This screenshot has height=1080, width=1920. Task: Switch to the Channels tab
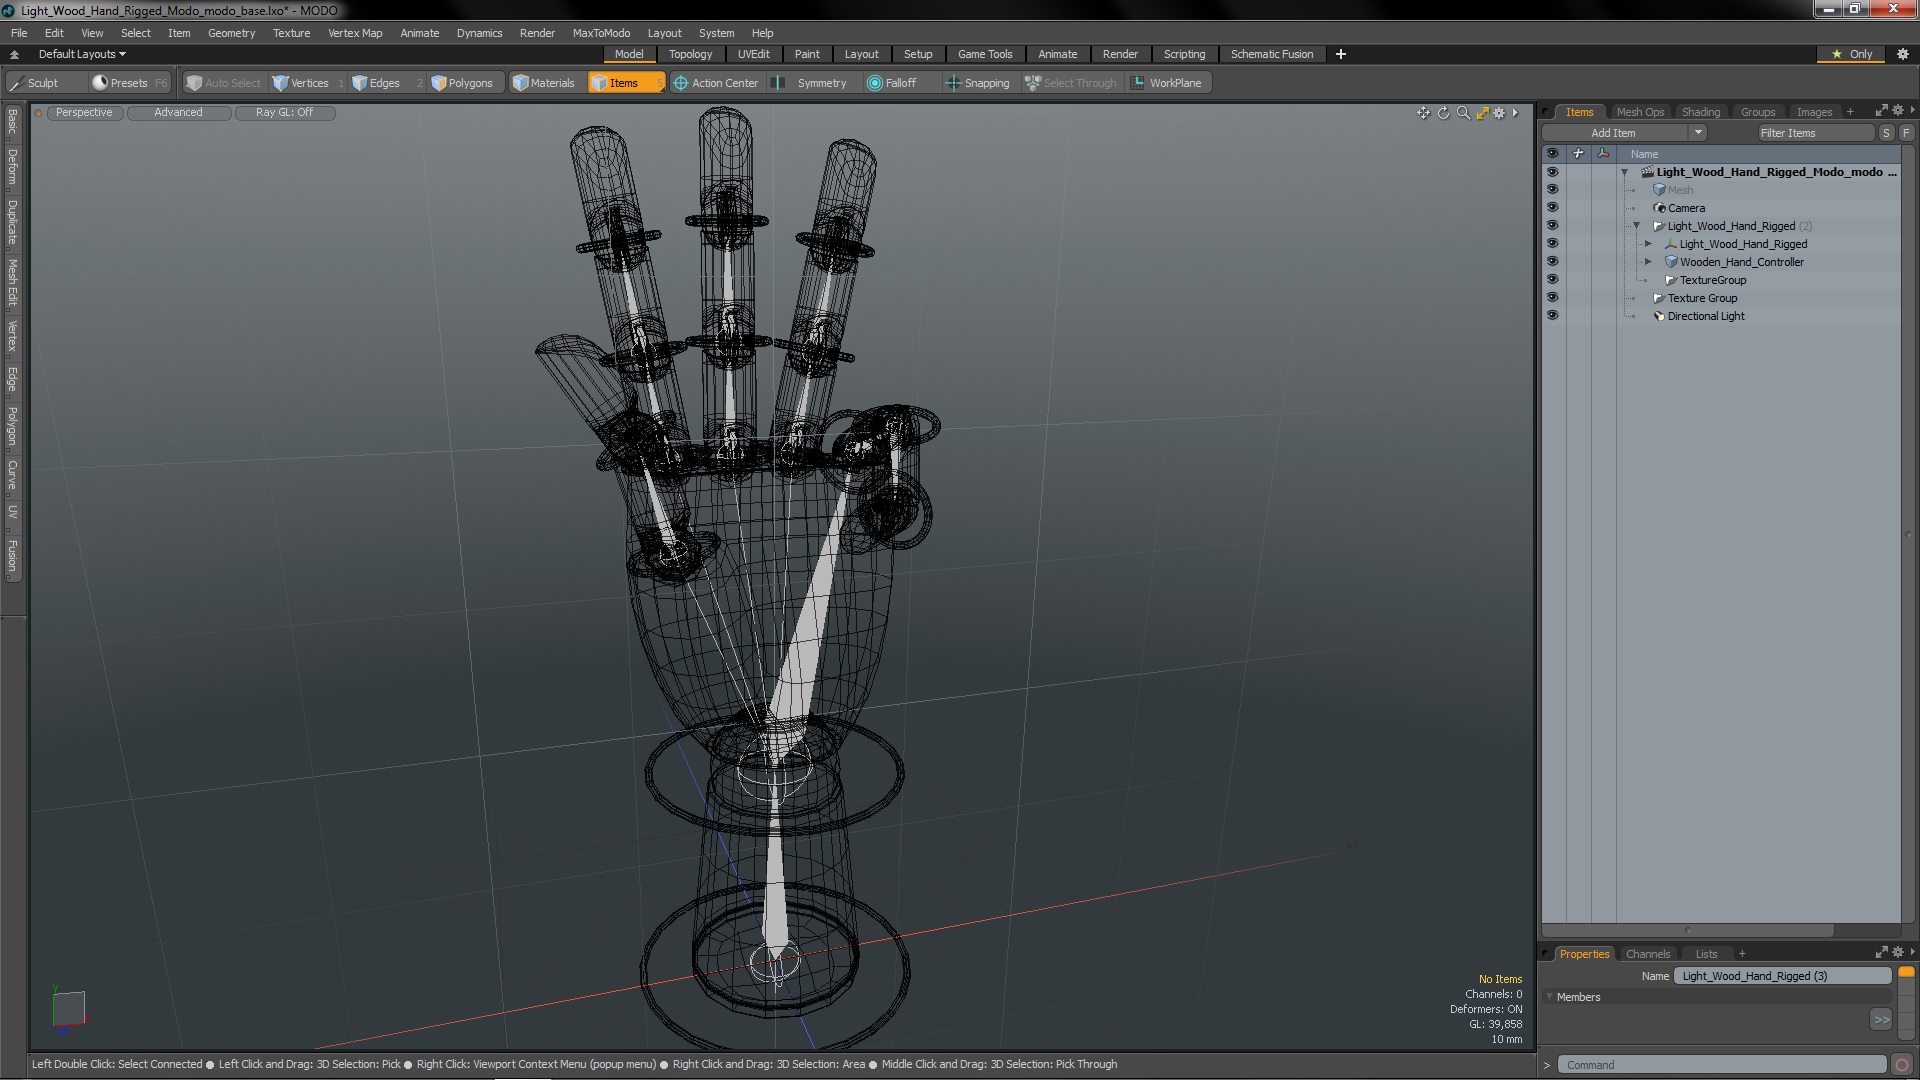pyautogui.click(x=1647, y=954)
